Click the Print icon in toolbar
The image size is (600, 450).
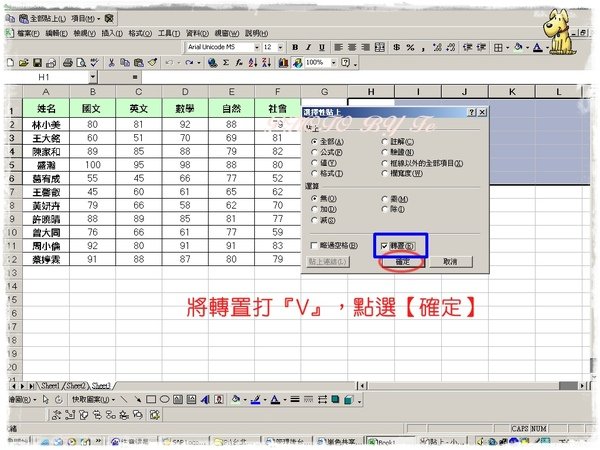click(x=68, y=62)
